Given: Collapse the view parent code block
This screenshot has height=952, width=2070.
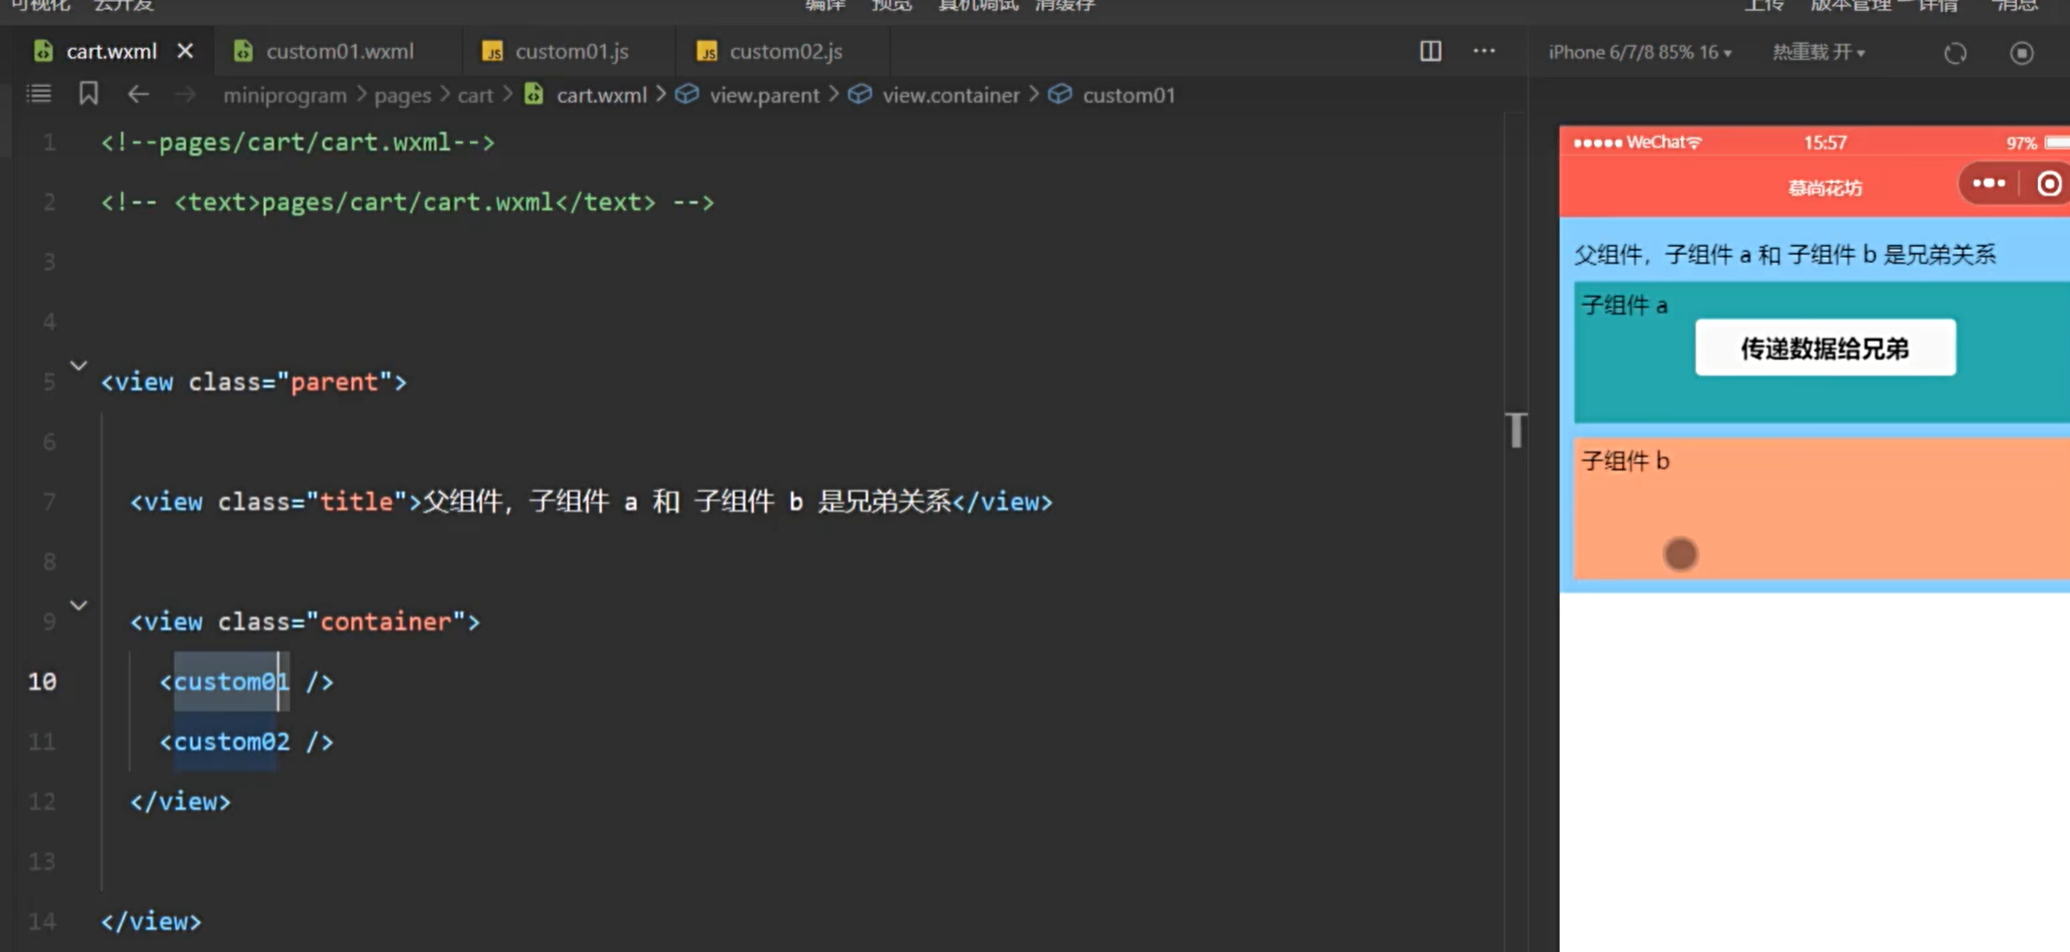Looking at the screenshot, I should coord(78,366).
